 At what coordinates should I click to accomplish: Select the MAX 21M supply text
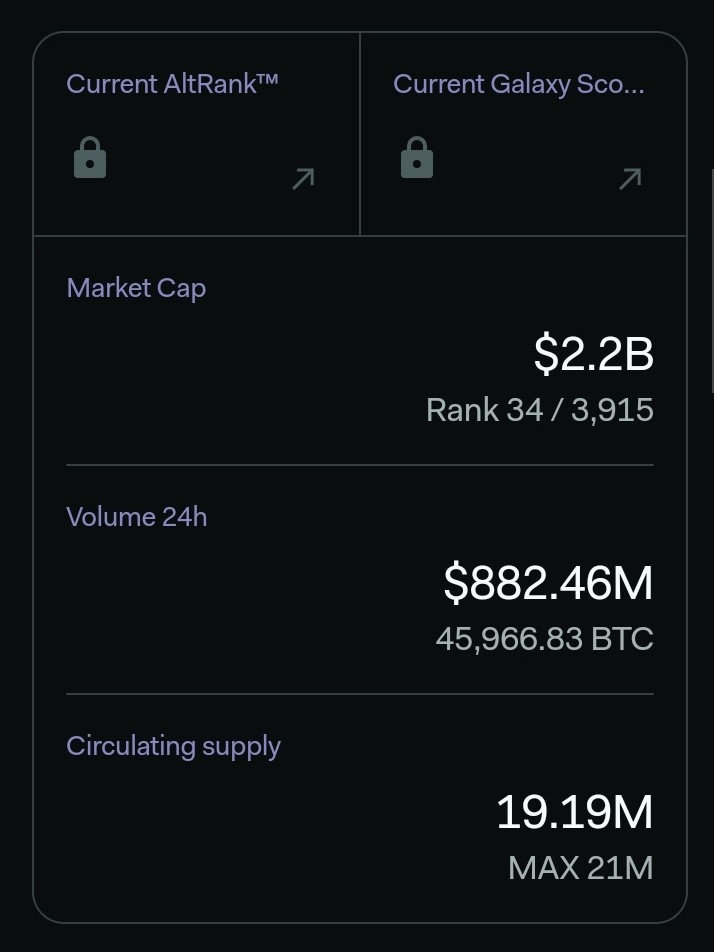pyautogui.click(x=580, y=868)
